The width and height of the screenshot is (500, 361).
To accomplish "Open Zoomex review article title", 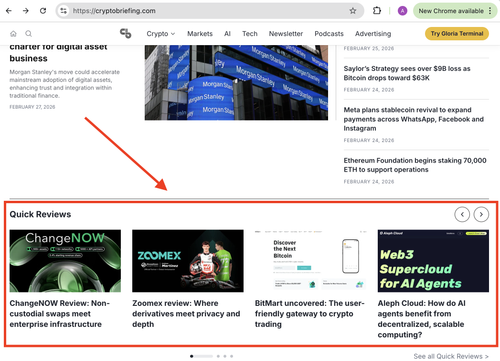I will (x=186, y=314).
